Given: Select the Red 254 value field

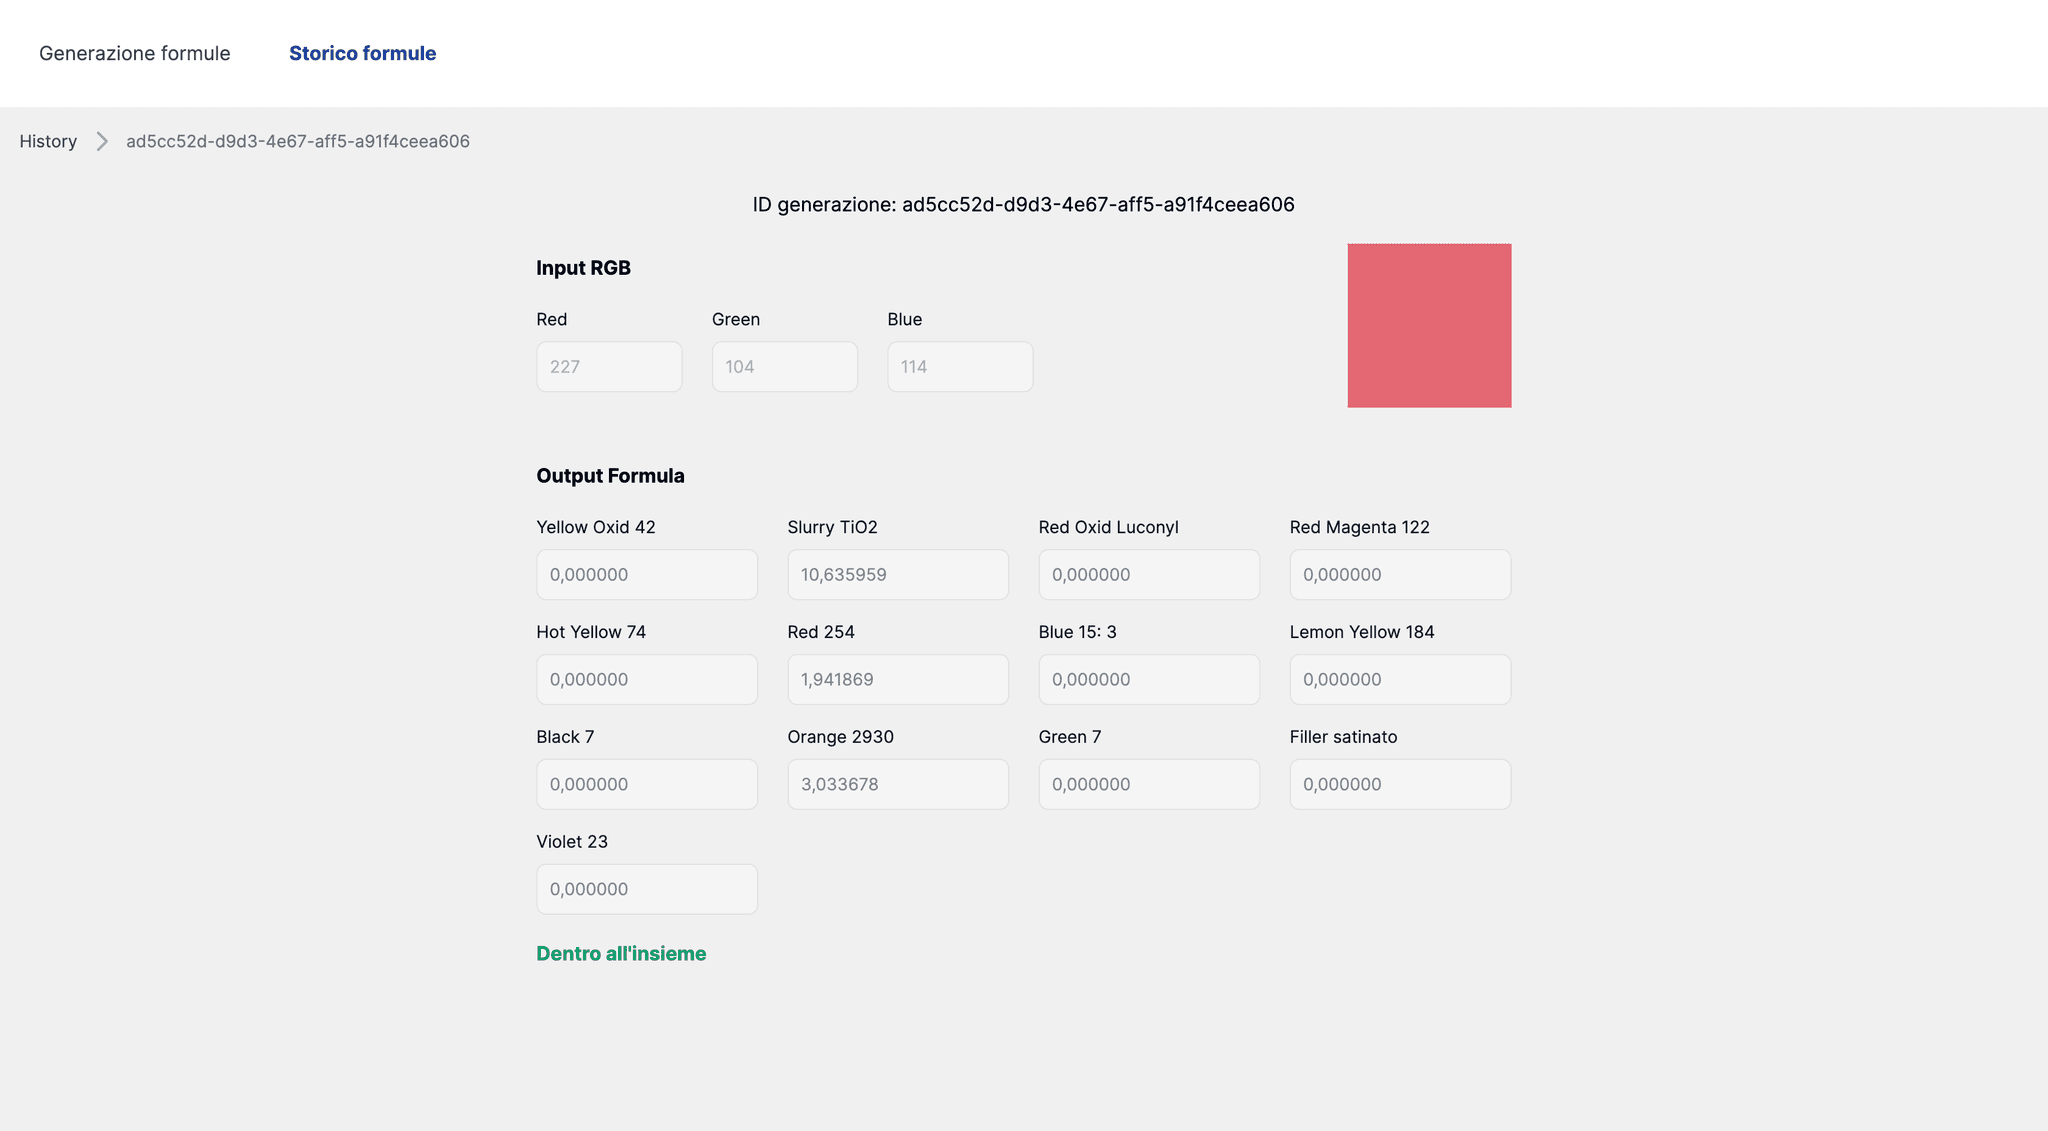Looking at the screenshot, I should (x=897, y=680).
